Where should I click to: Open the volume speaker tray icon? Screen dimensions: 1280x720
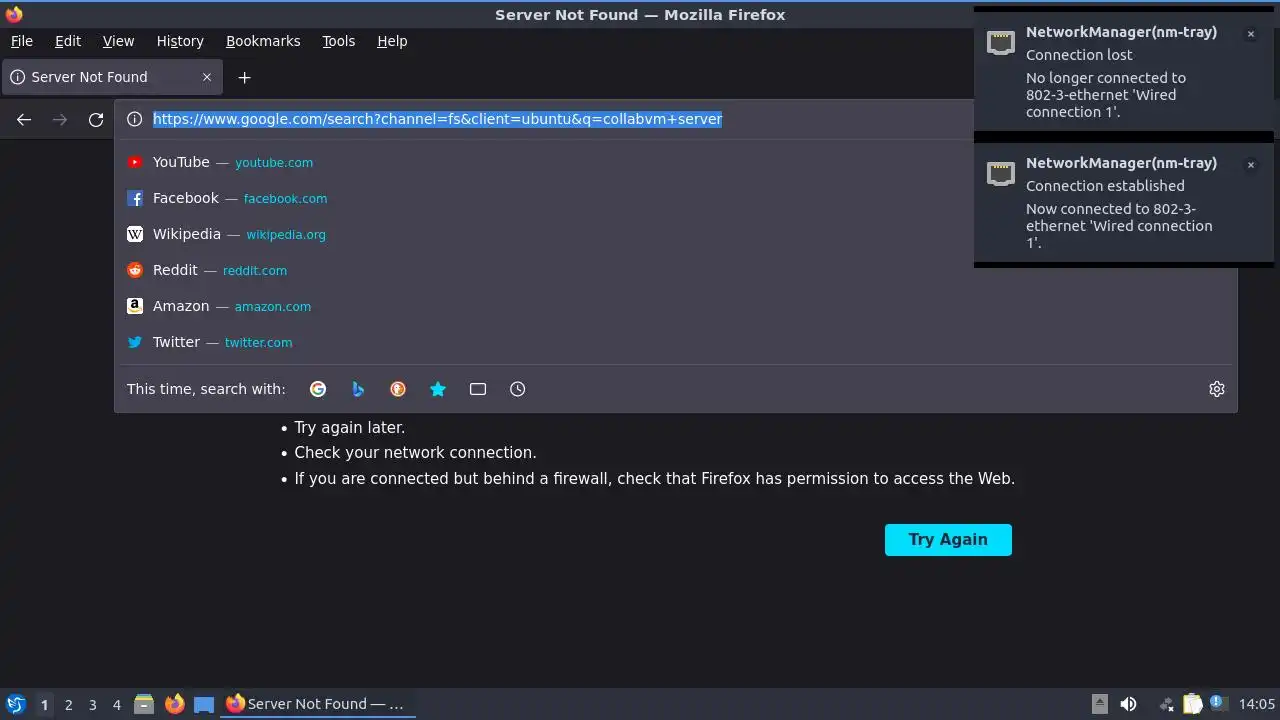(1128, 704)
